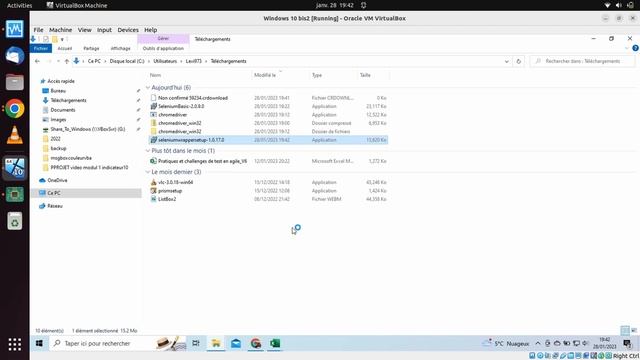Open the VirtualBox Input menu
The width and height of the screenshot is (640, 360).
point(104,30)
